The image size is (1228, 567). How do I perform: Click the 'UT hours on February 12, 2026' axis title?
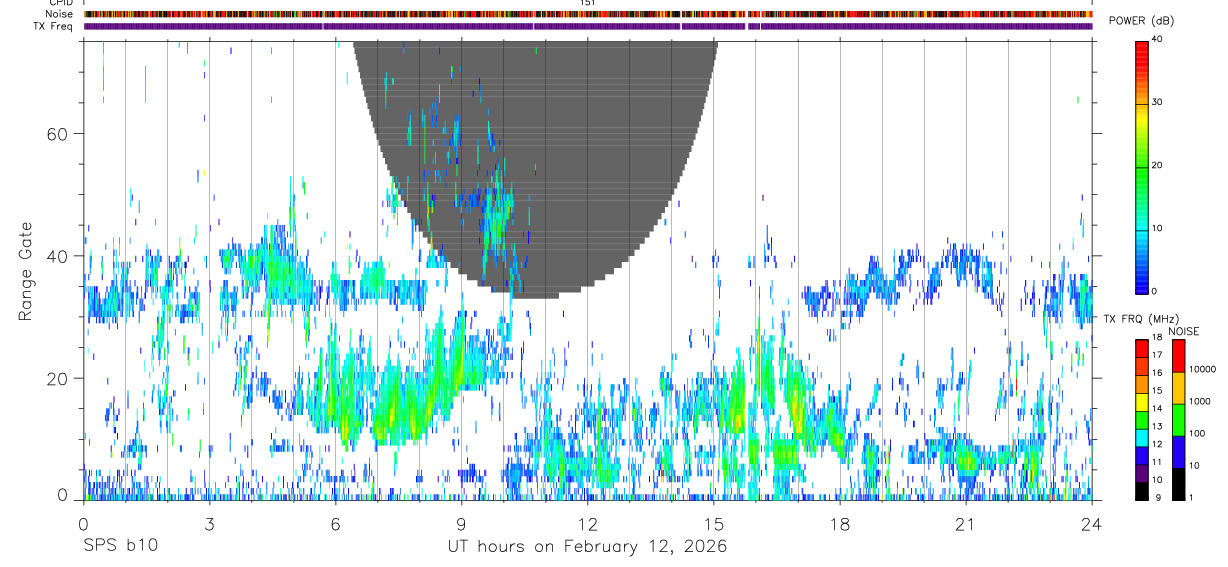pos(587,546)
